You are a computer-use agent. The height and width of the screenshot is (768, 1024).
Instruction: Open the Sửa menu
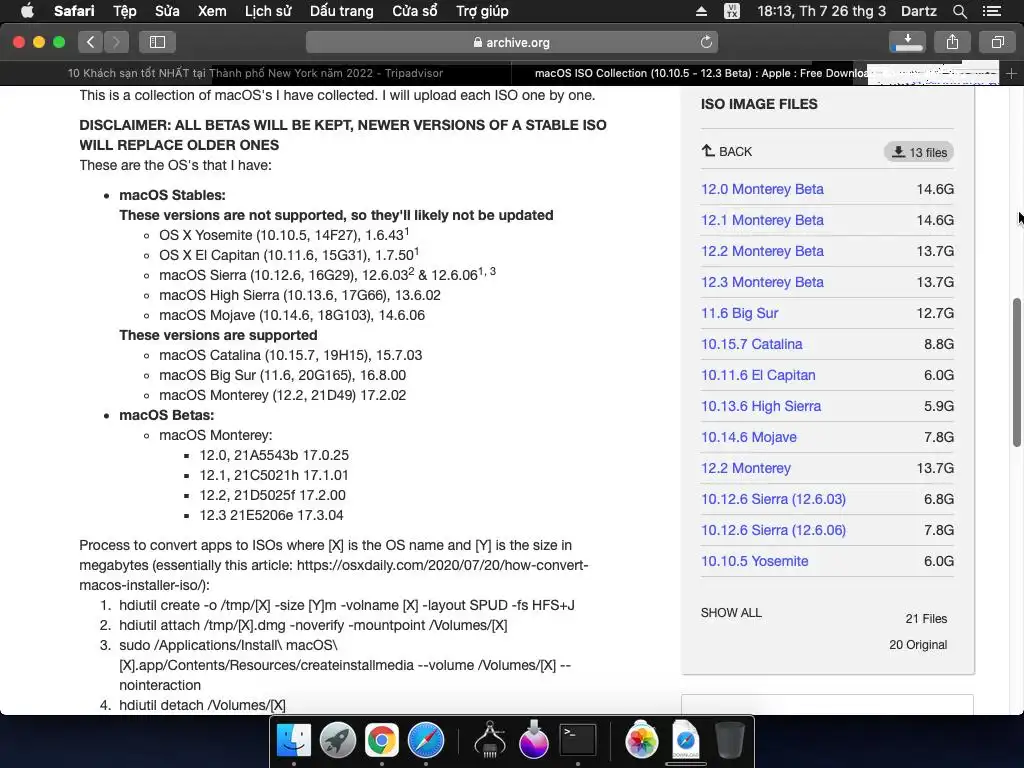coord(167,11)
